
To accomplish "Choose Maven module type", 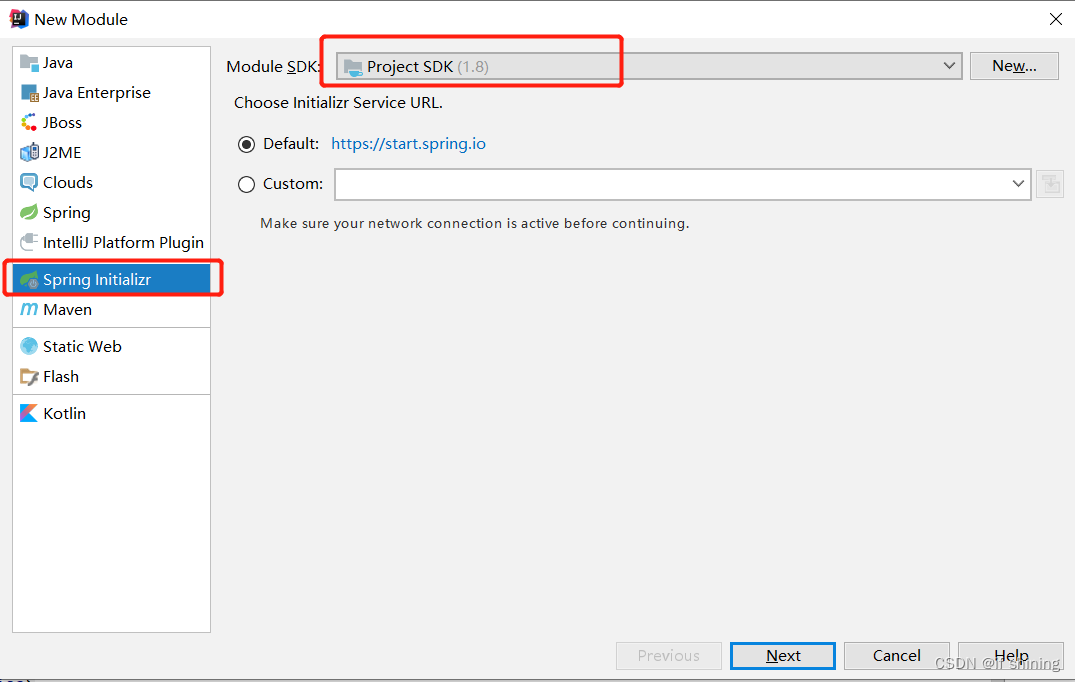I will [111, 309].
